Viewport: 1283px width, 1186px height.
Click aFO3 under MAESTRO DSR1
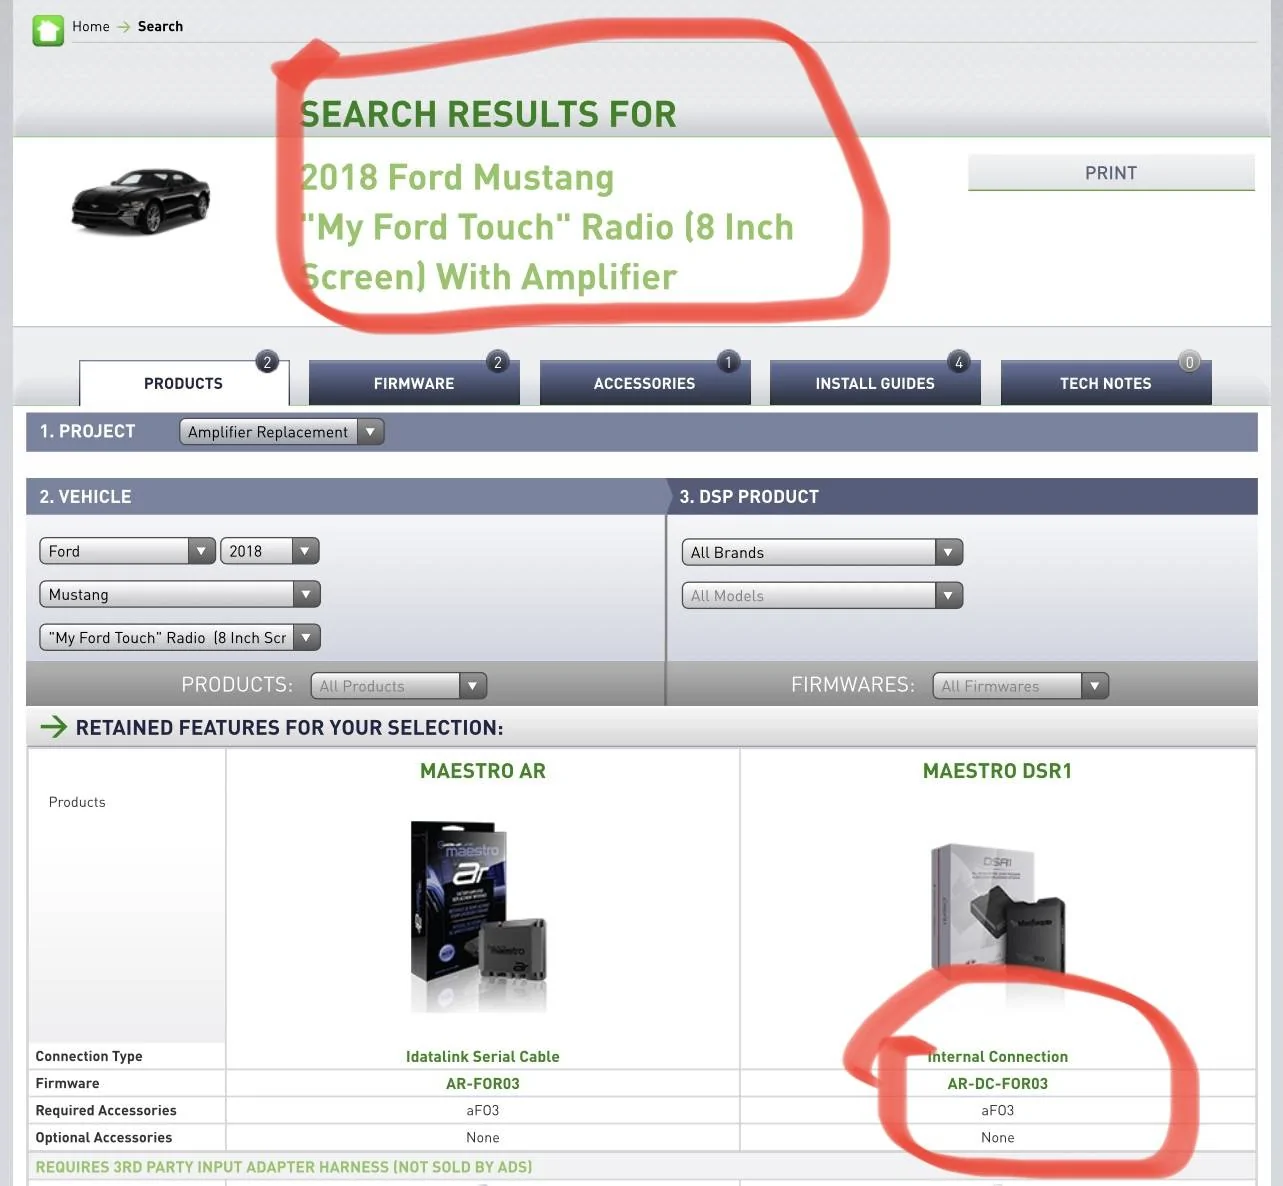tap(997, 1110)
